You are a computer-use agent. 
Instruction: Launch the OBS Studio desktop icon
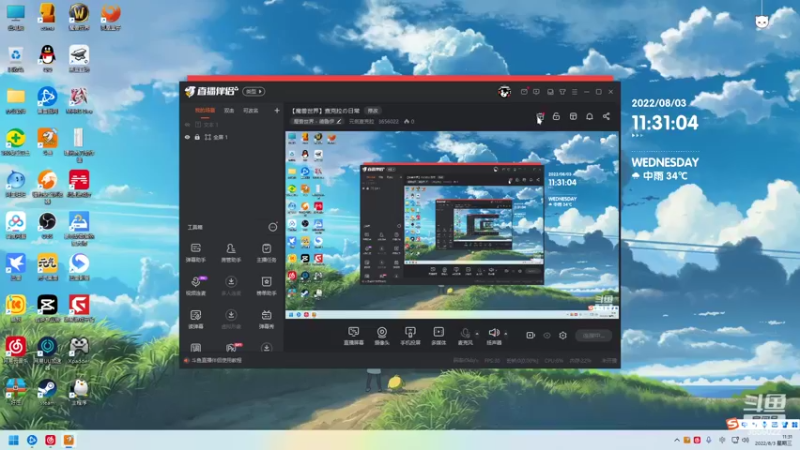tap(47, 225)
